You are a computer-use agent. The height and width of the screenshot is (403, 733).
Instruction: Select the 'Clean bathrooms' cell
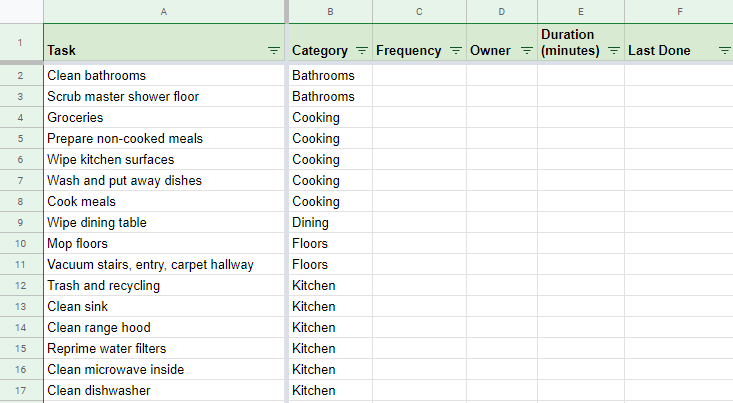tap(164, 75)
